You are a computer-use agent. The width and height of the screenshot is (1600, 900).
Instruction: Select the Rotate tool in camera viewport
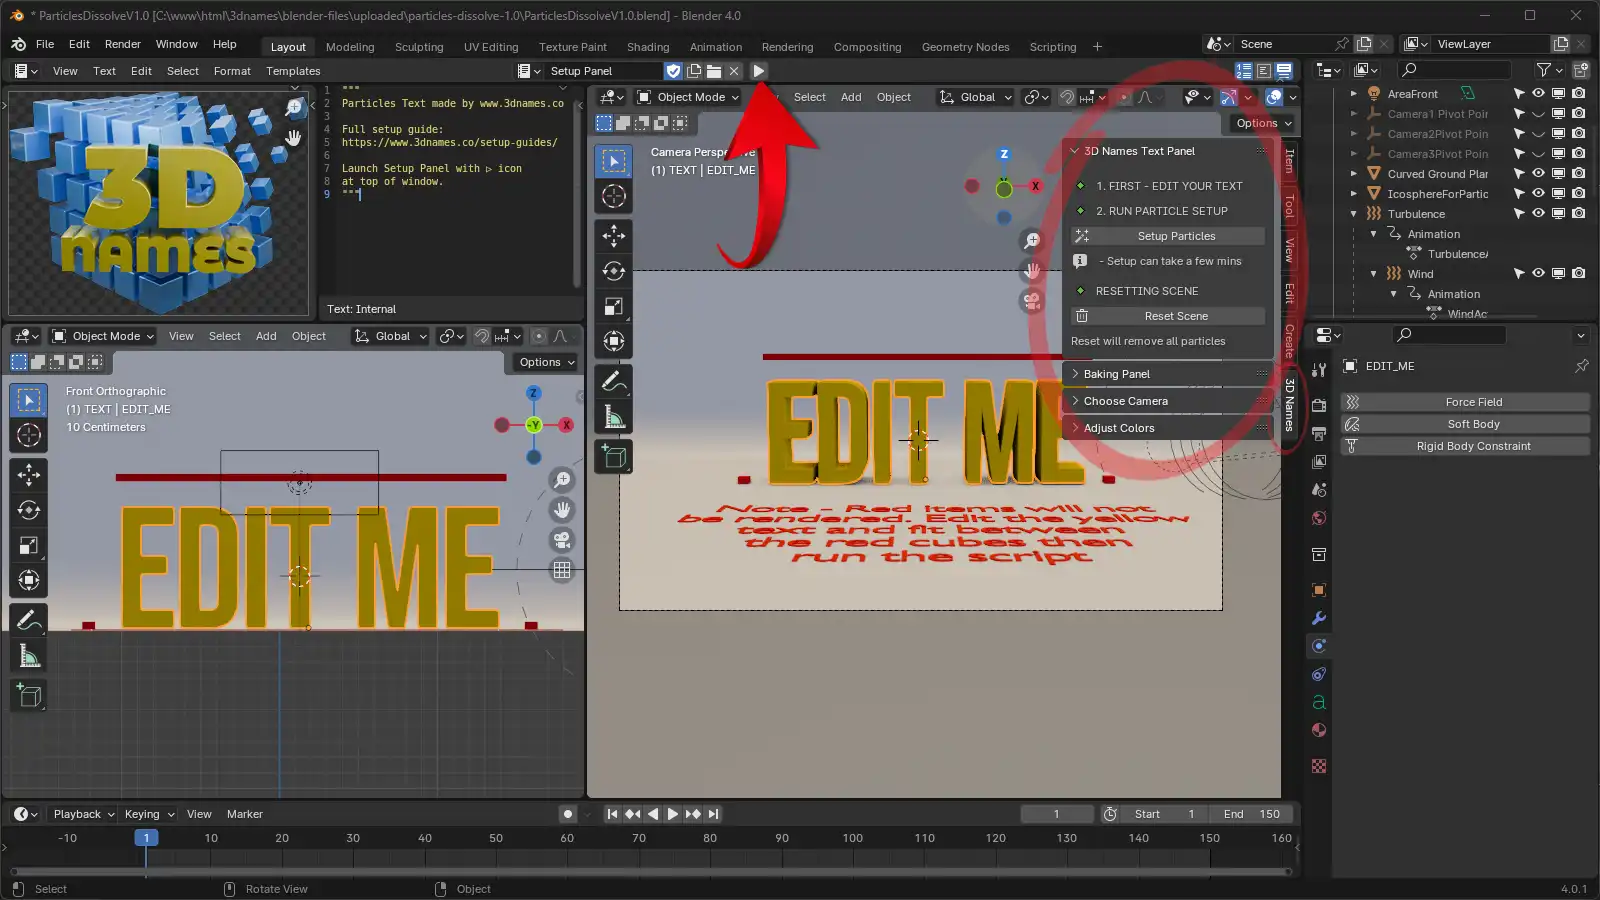(x=614, y=271)
